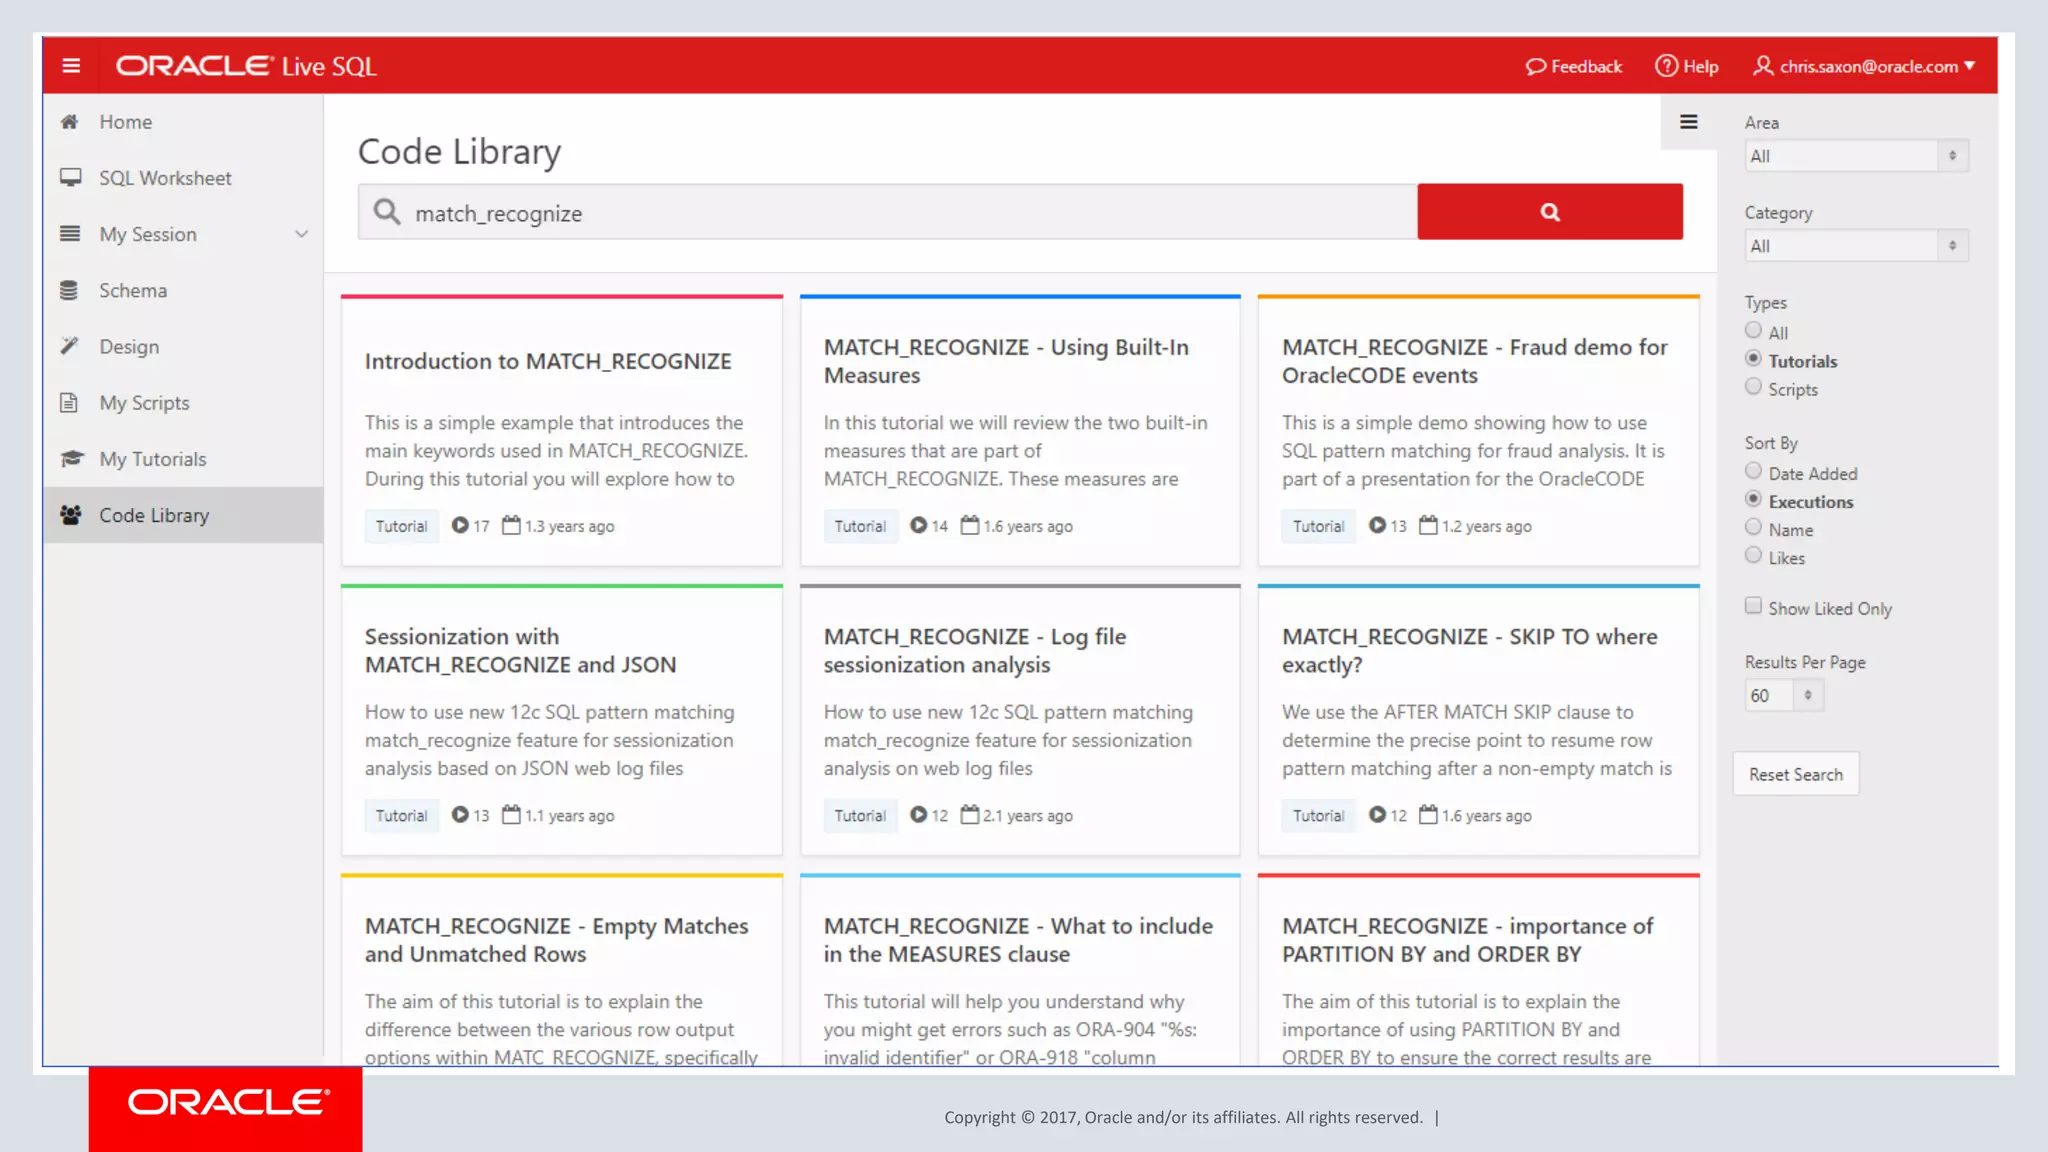This screenshot has width=2048, height=1152.
Task: Open My Scripts in the sidebar
Action: point(144,403)
